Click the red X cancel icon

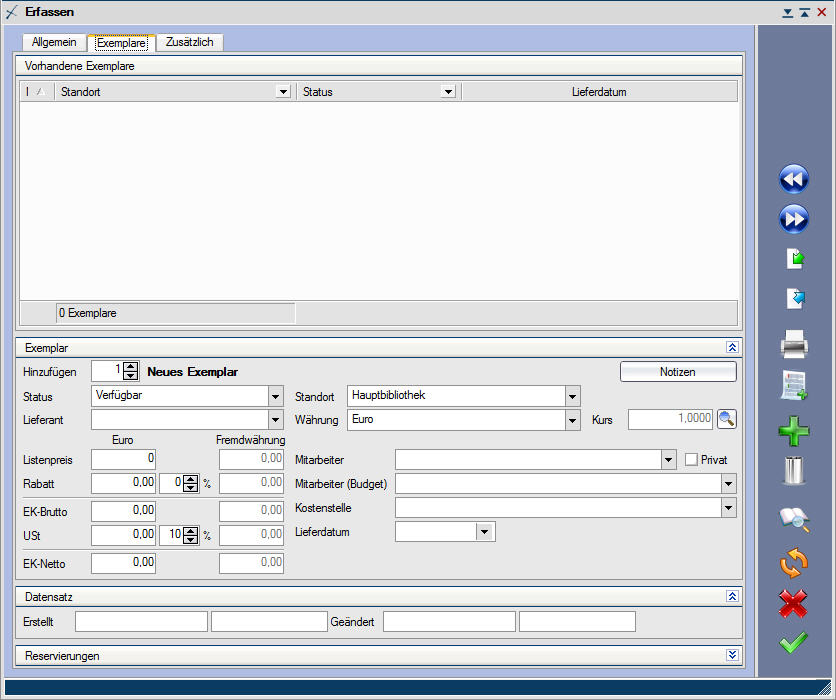point(793,602)
